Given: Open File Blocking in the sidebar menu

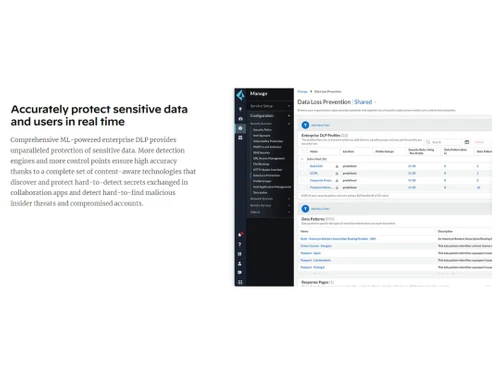Looking at the screenshot, I should [x=261, y=164].
